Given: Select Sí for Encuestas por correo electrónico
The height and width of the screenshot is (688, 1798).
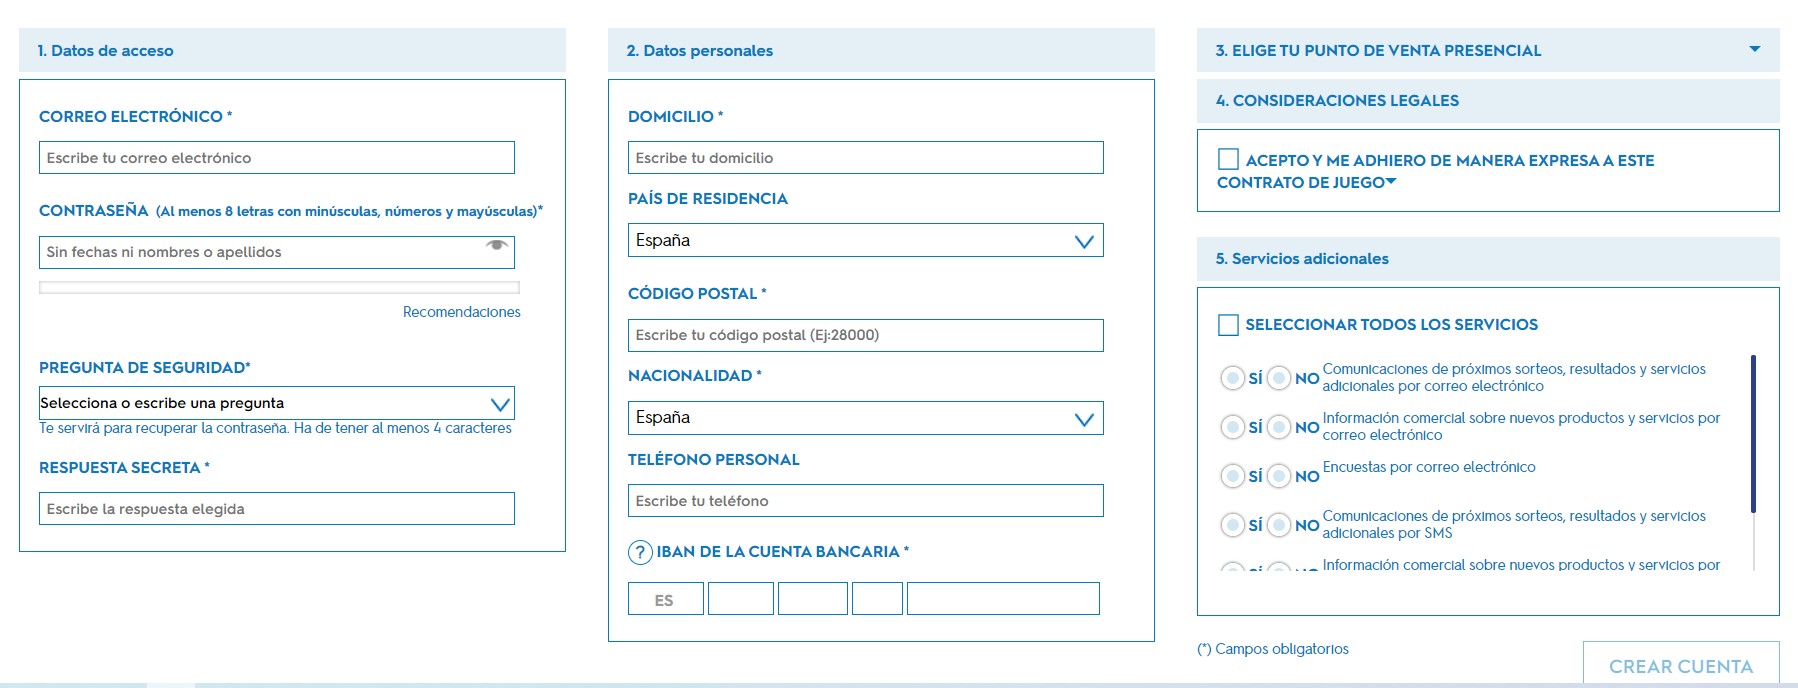Looking at the screenshot, I should [1232, 476].
